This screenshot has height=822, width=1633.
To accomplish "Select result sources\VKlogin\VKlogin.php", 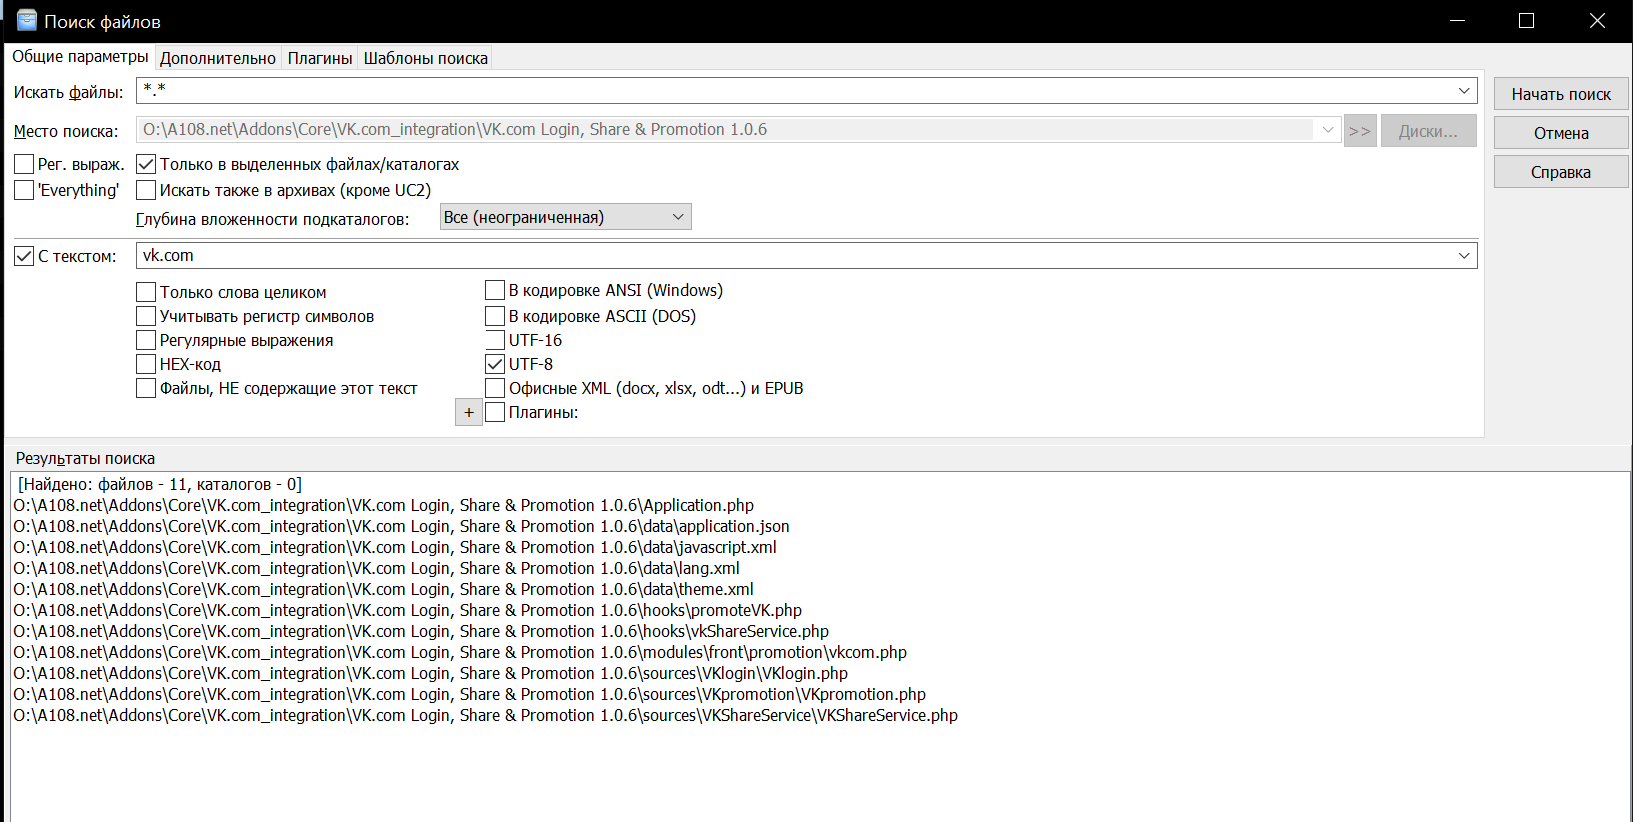I will coord(430,674).
